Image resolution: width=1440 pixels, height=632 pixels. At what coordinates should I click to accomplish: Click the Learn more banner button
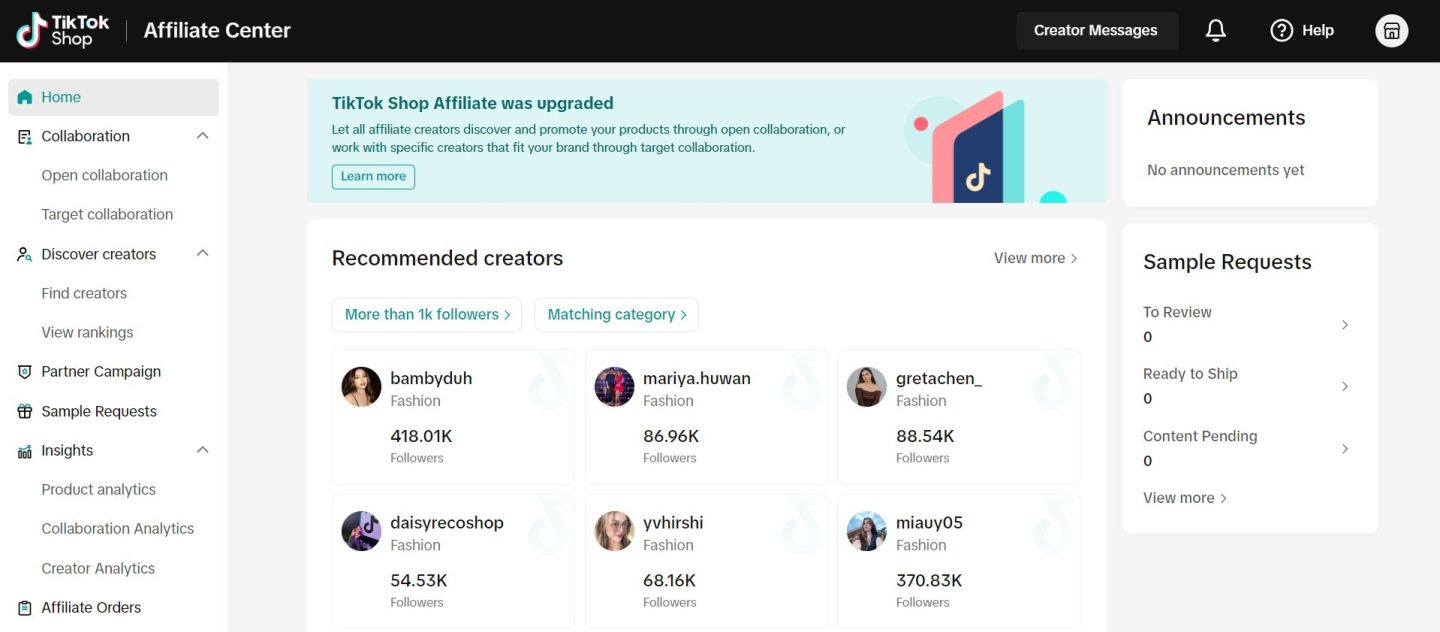373,177
